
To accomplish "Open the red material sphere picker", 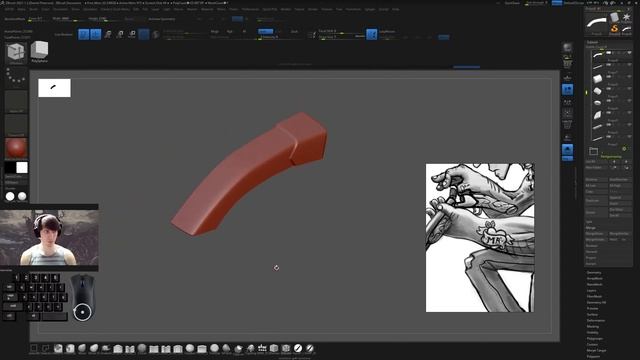I will (16, 148).
